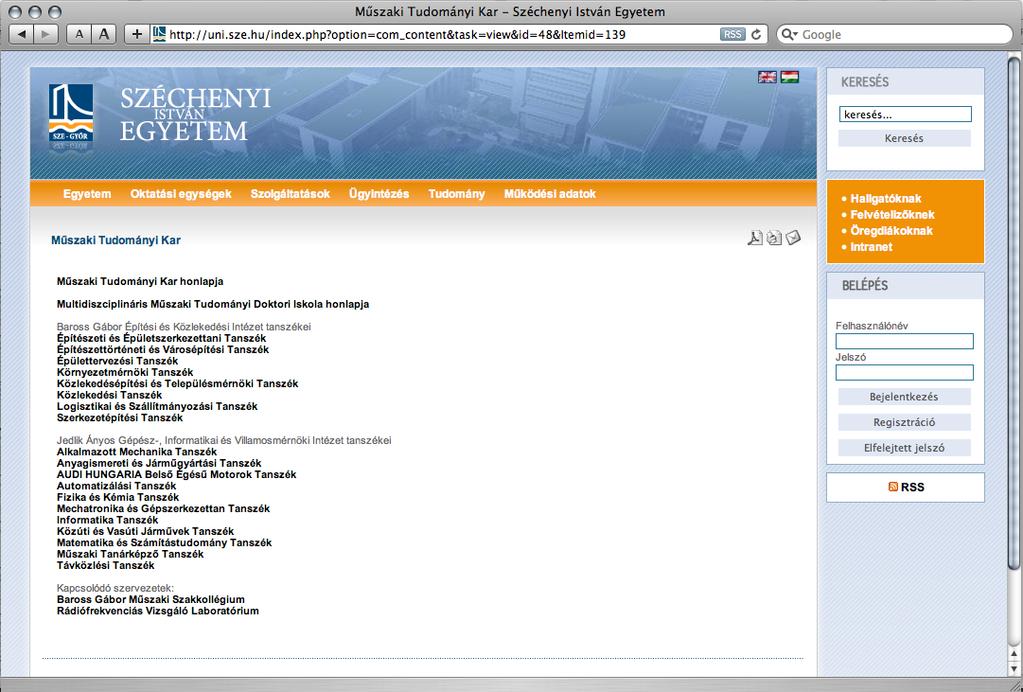Open Matematika és Számítástudomány Tanszék link

coord(164,543)
